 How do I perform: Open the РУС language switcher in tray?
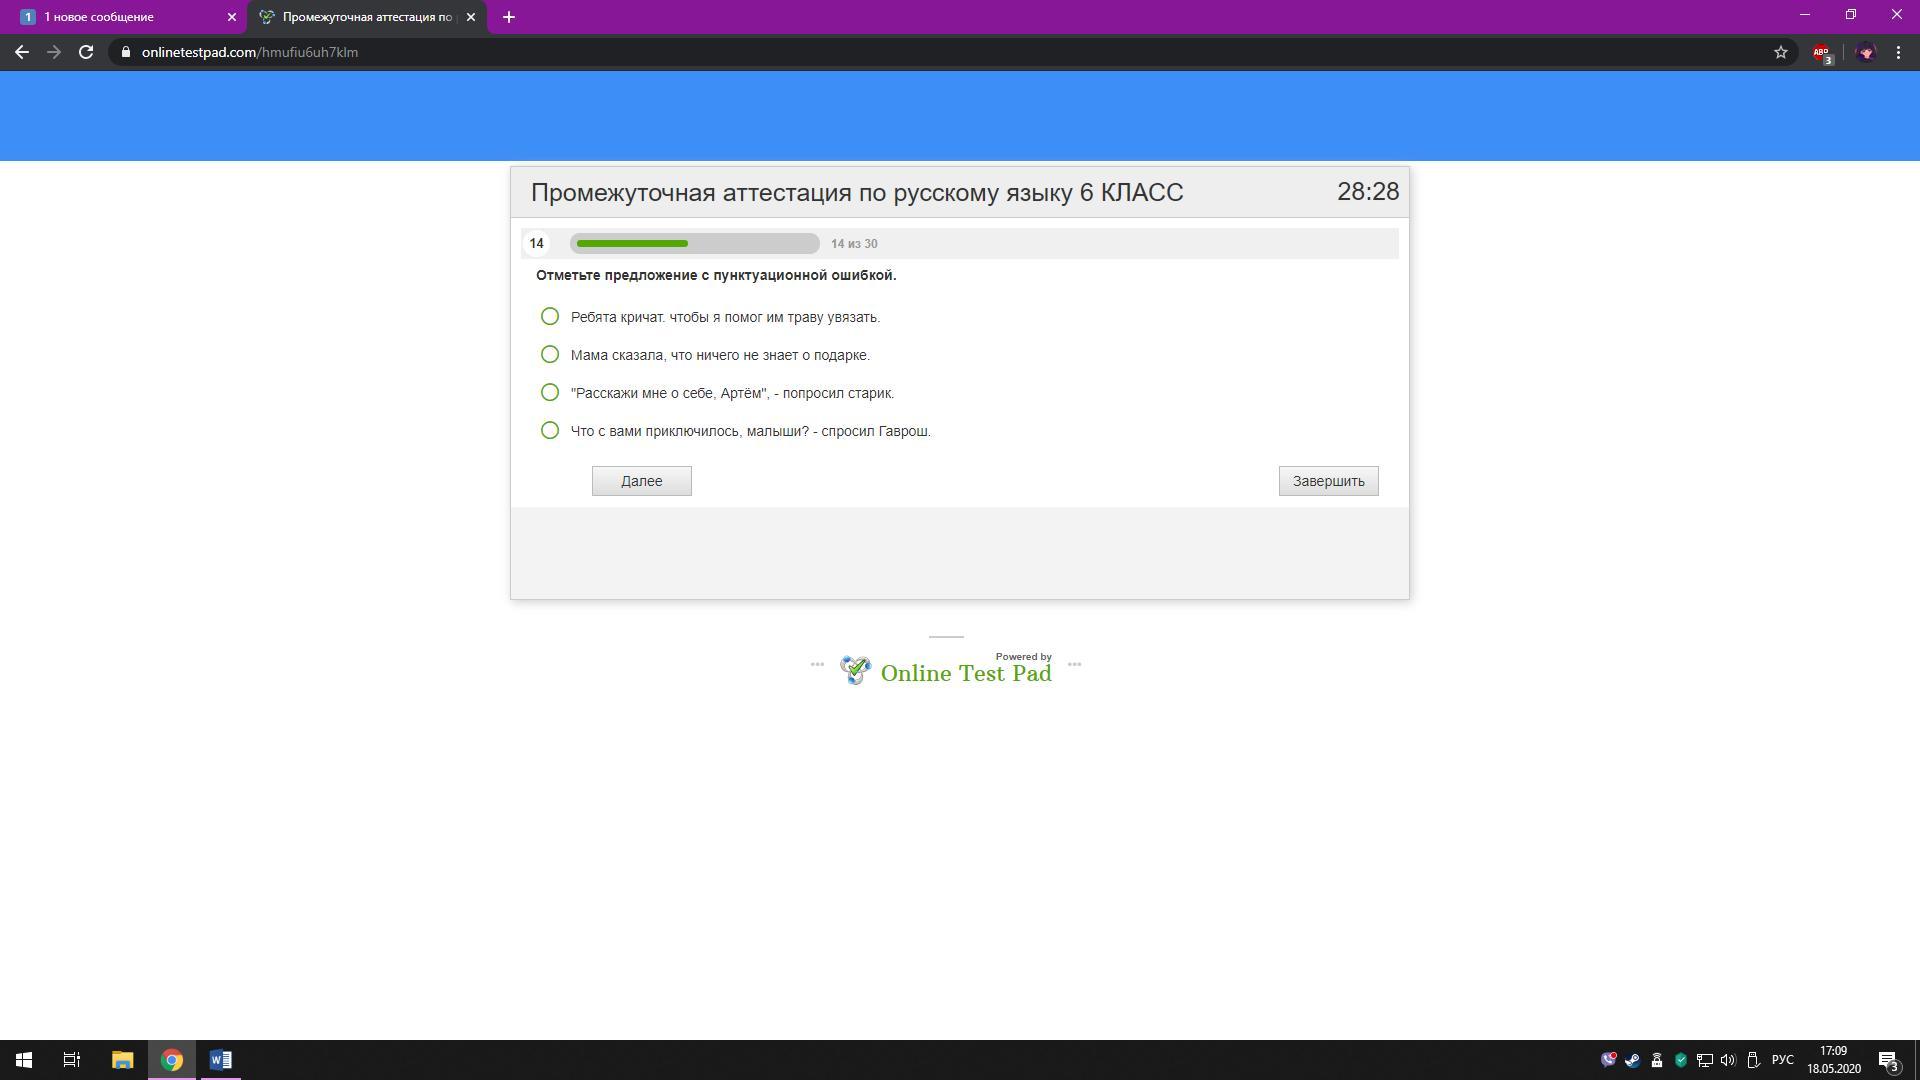point(1782,1060)
